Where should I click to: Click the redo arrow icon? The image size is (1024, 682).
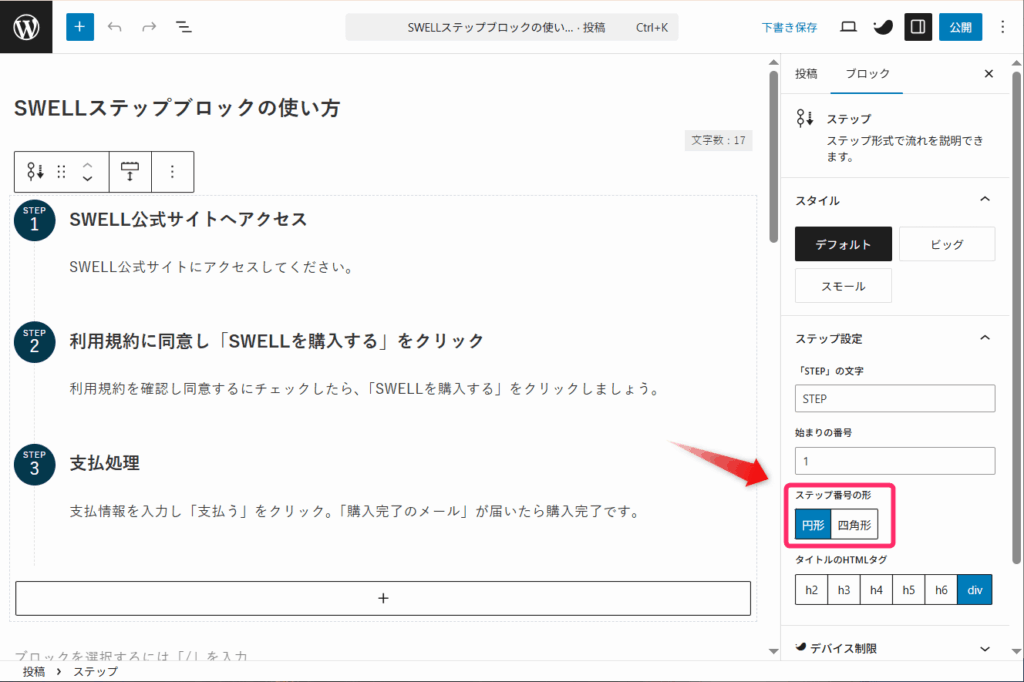[x=149, y=27]
